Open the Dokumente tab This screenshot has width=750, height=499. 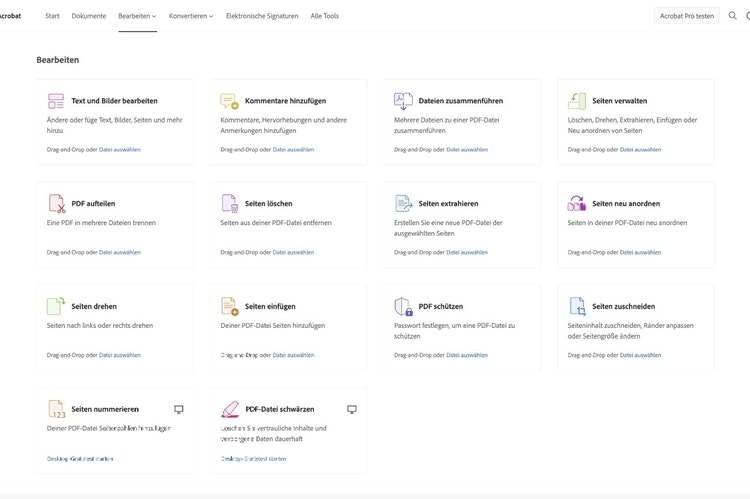click(89, 16)
